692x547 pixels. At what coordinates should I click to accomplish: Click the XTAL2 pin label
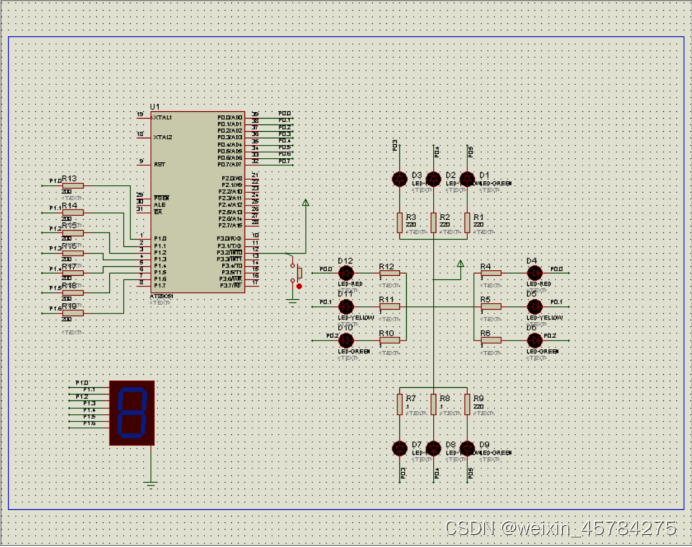coord(162,137)
